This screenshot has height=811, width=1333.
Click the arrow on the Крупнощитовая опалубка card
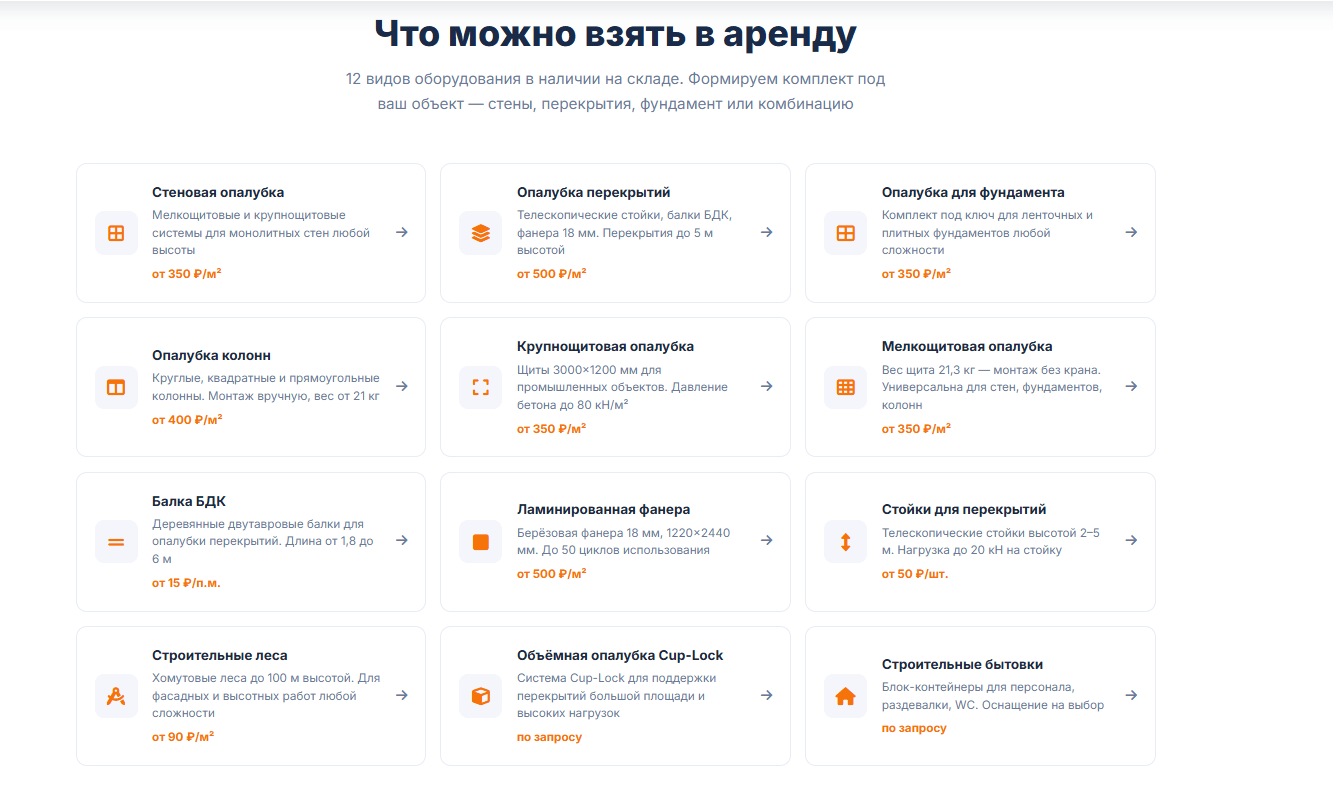[x=767, y=386]
